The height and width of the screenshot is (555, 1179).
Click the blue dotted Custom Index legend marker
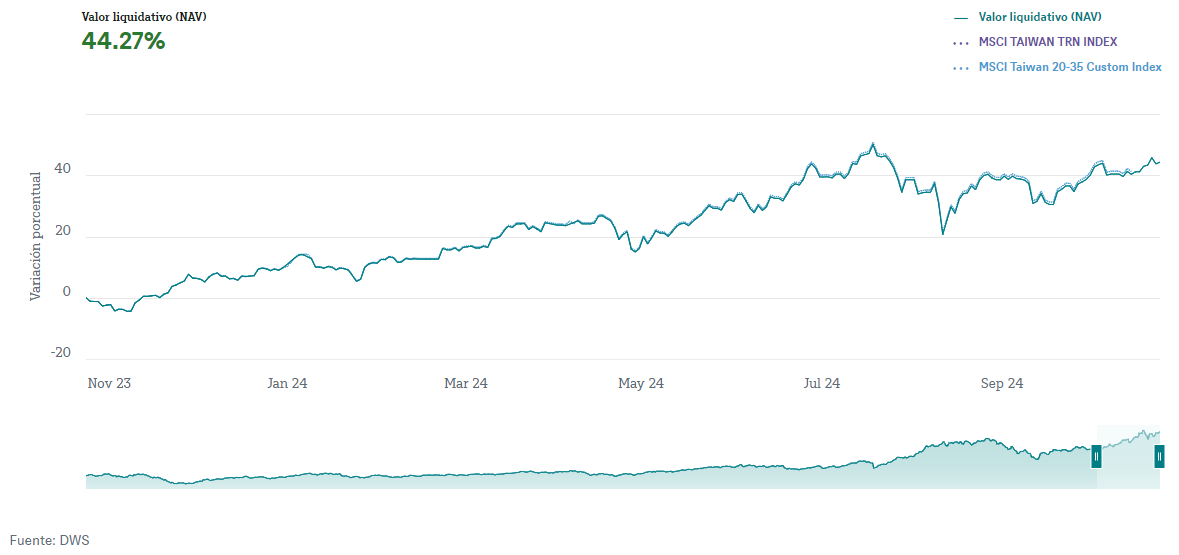[x=961, y=68]
